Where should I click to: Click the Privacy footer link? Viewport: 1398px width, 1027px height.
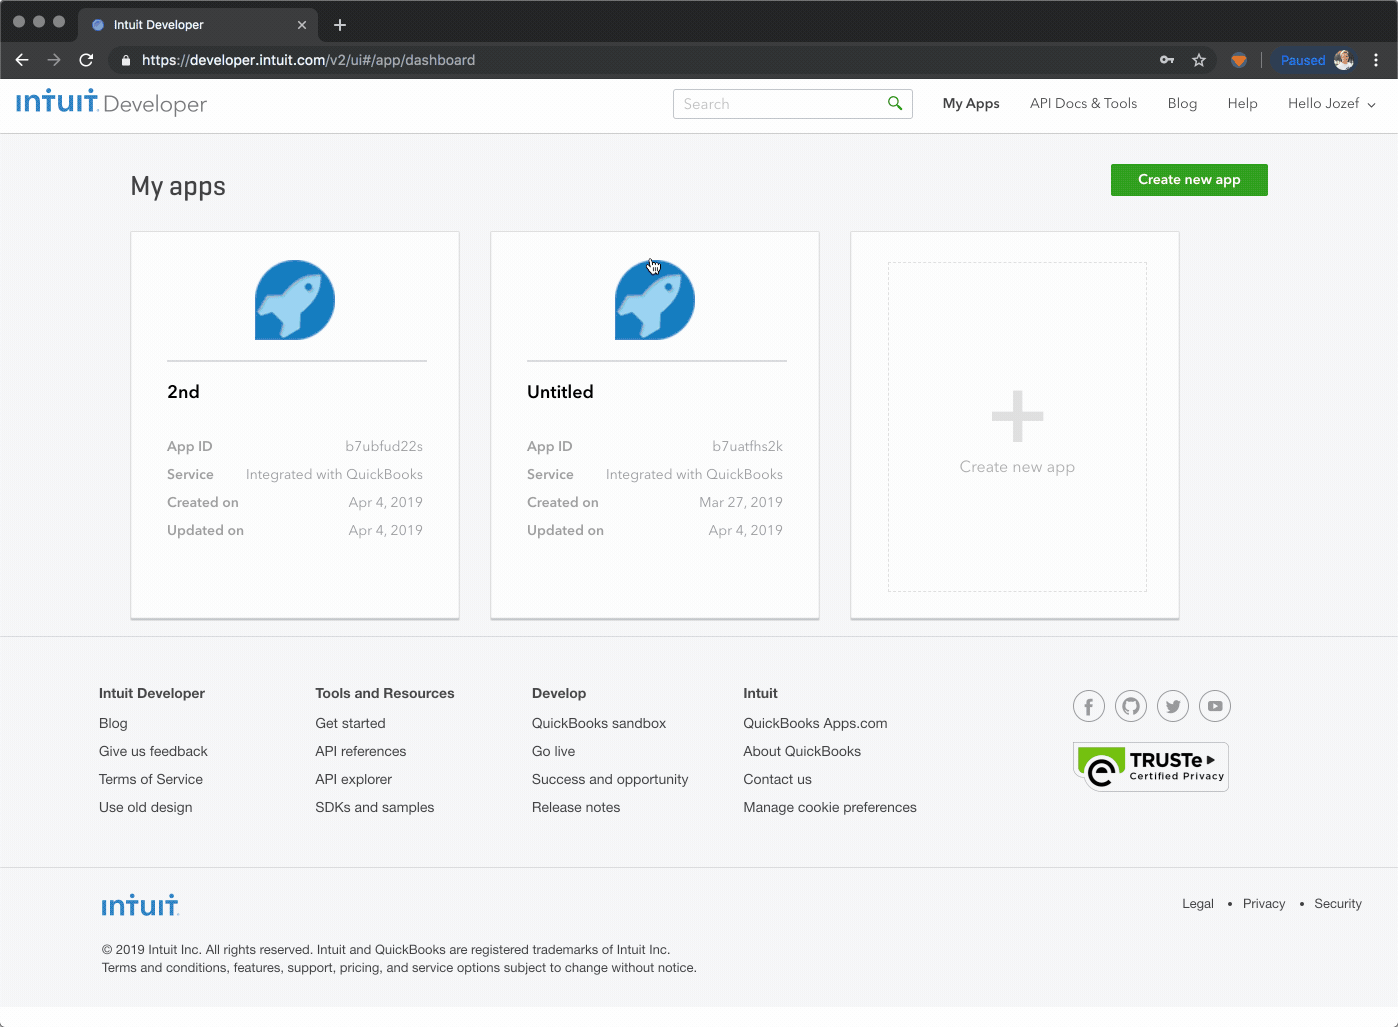coord(1264,904)
